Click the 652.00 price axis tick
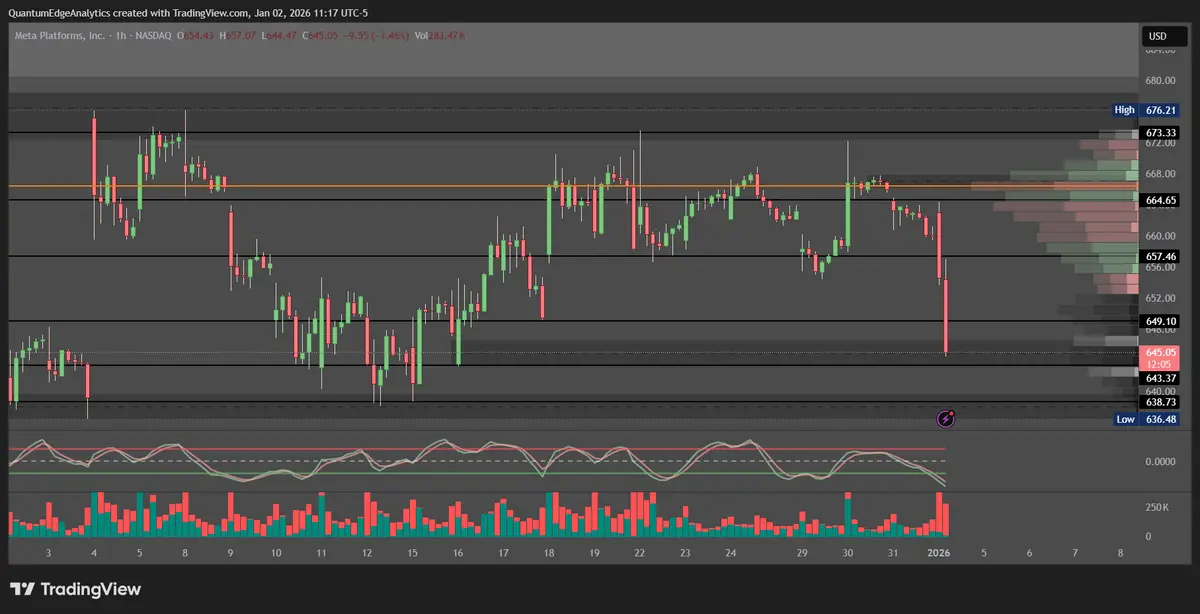 [1160, 298]
